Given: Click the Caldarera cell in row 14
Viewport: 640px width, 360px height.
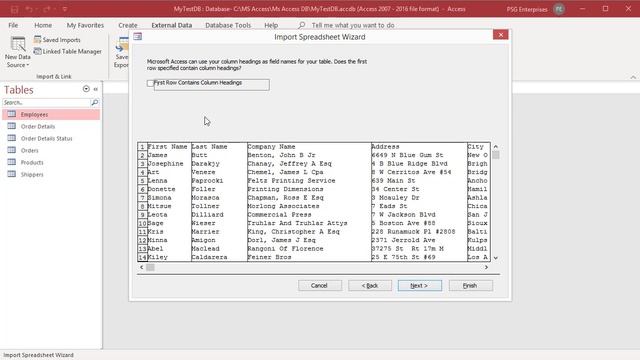Looking at the screenshot, I should click(219, 257).
